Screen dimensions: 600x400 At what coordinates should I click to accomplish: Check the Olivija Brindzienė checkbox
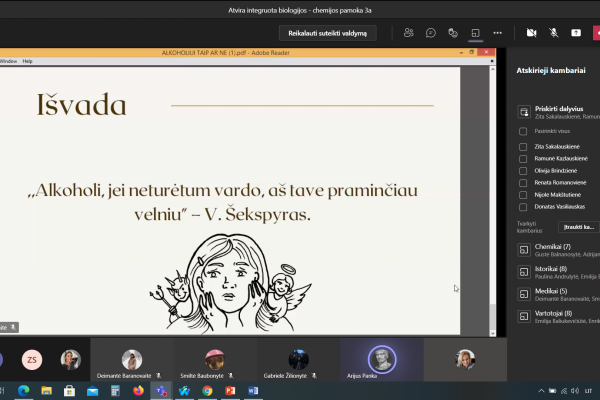(x=523, y=171)
